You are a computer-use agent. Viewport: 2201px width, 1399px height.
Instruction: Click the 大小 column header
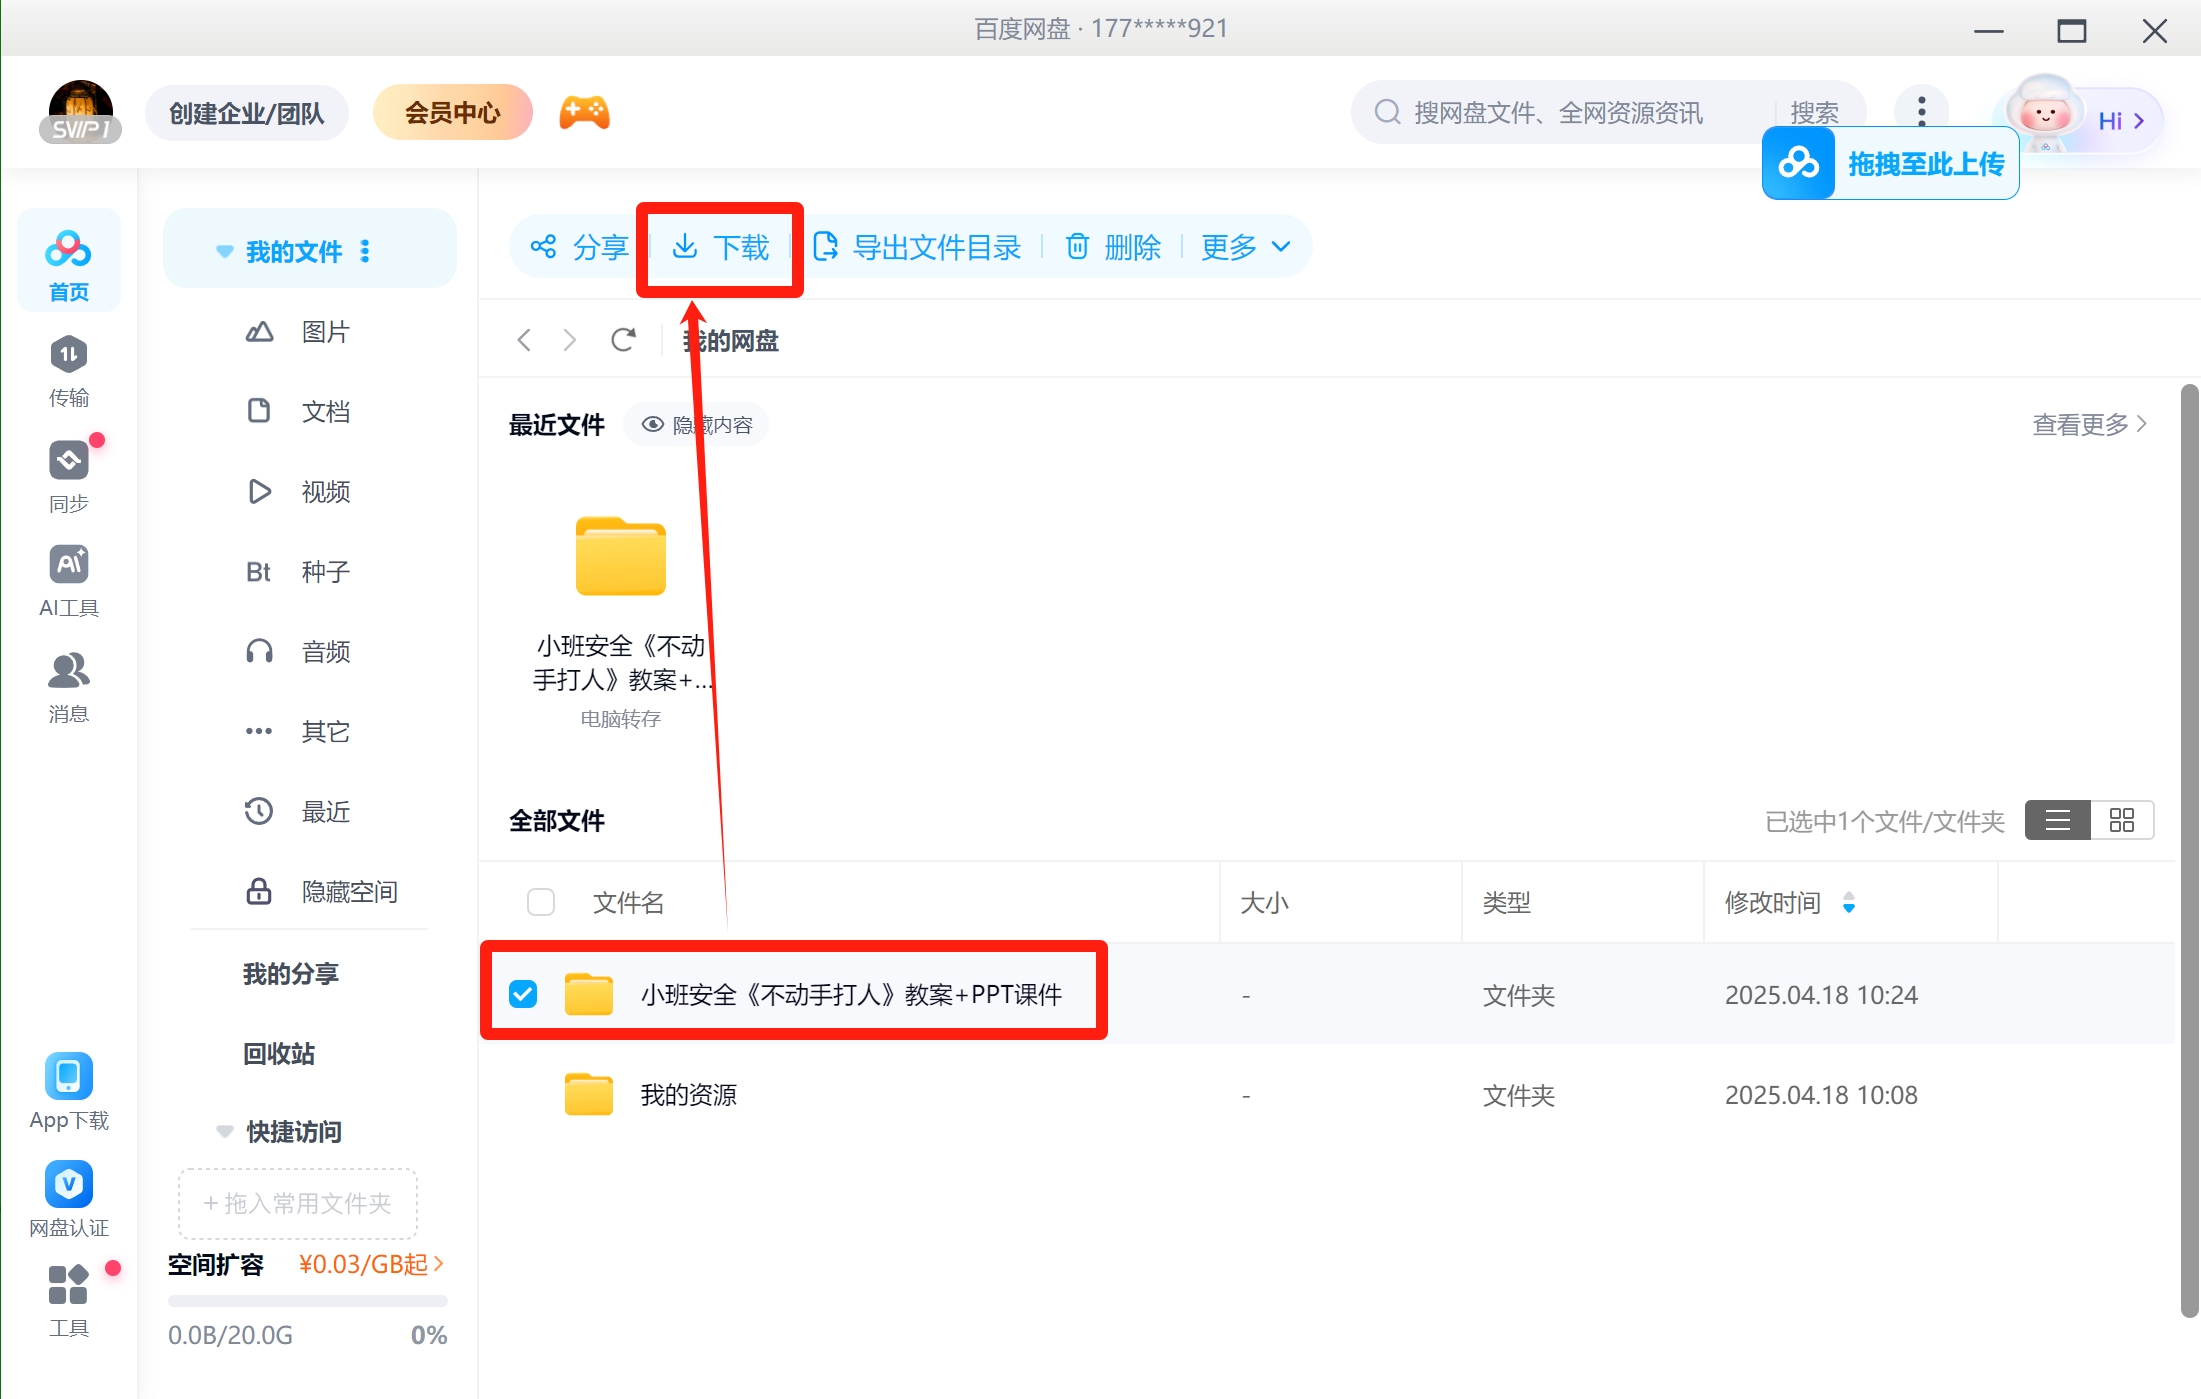[1264, 902]
